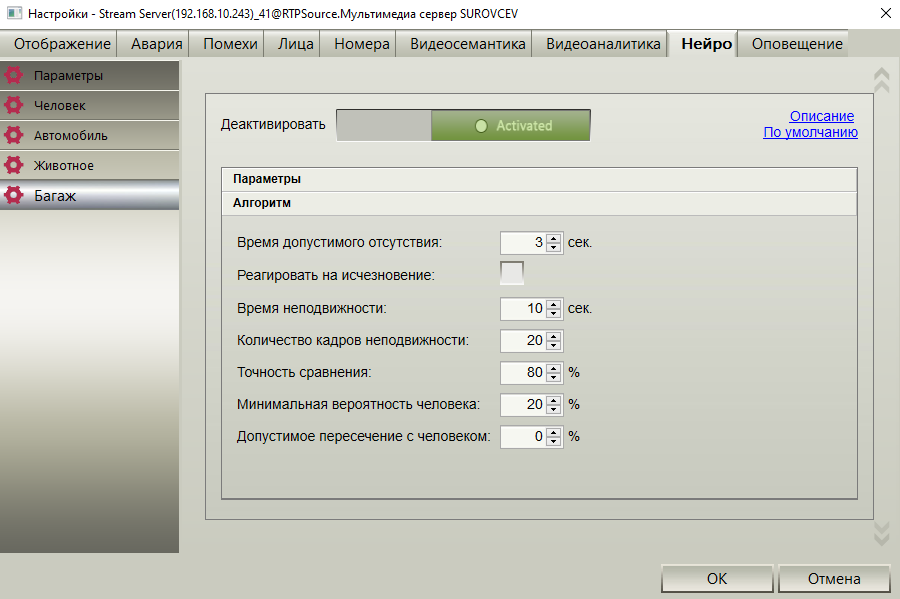900x599 pixels.
Task: Click the double down chevron scroll icon
Action: pos(881,533)
